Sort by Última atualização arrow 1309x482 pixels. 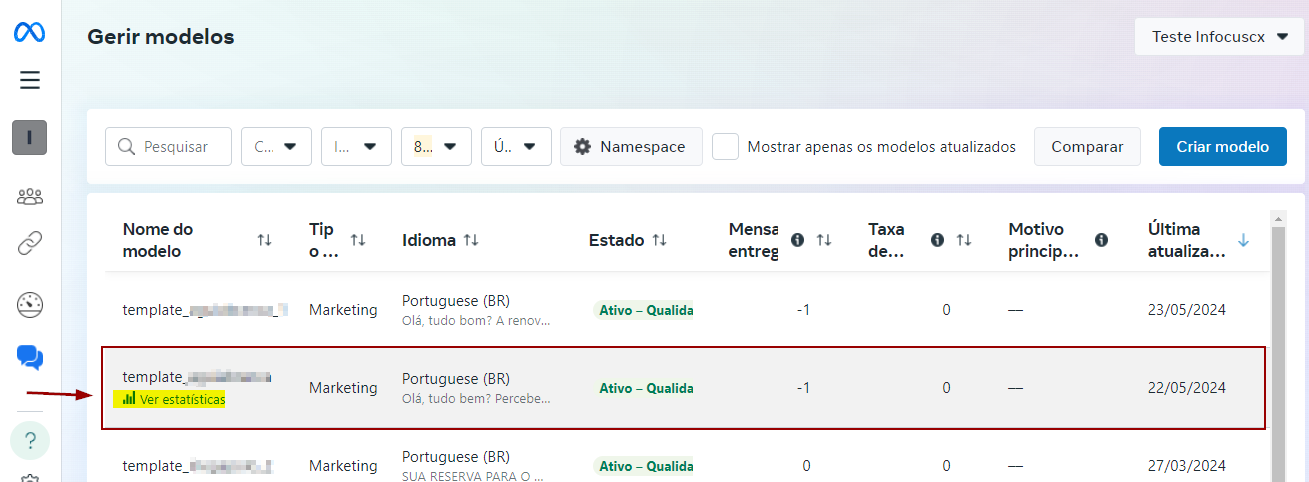[x=1244, y=240]
